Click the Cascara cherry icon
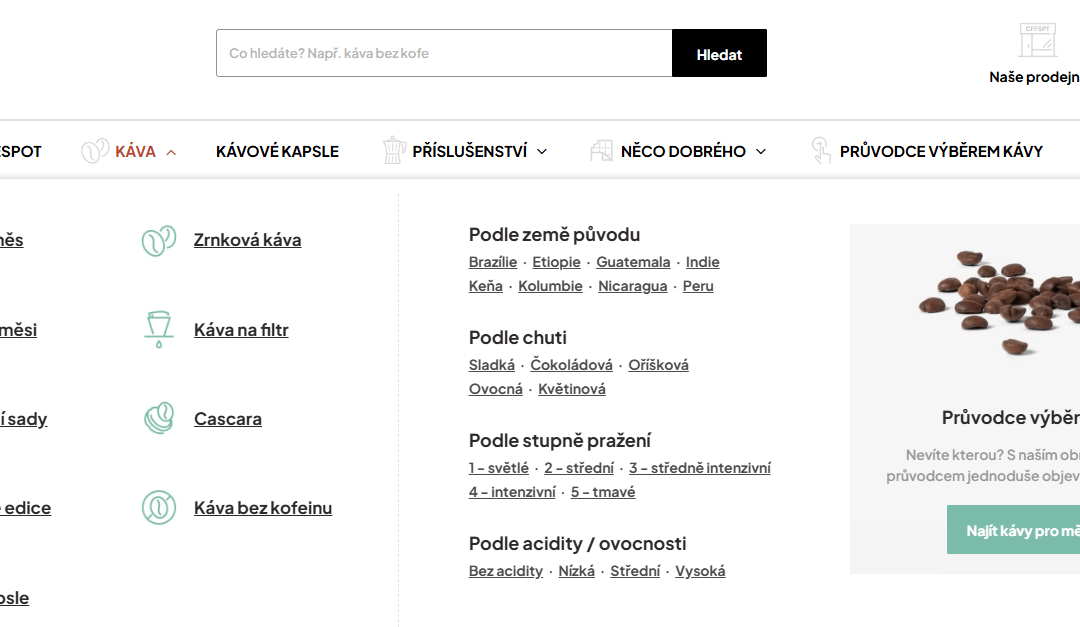The width and height of the screenshot is (1080, 627). click(159, 419)
